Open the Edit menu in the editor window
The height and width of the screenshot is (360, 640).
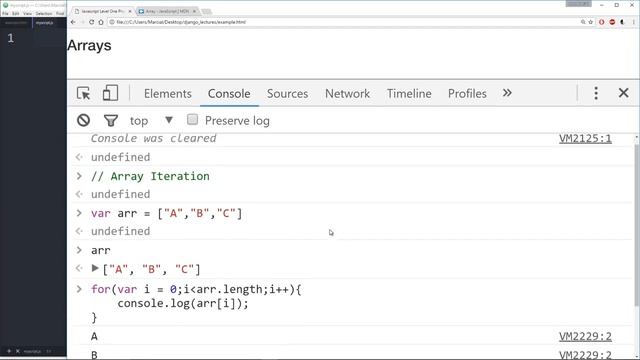[16, 13]
